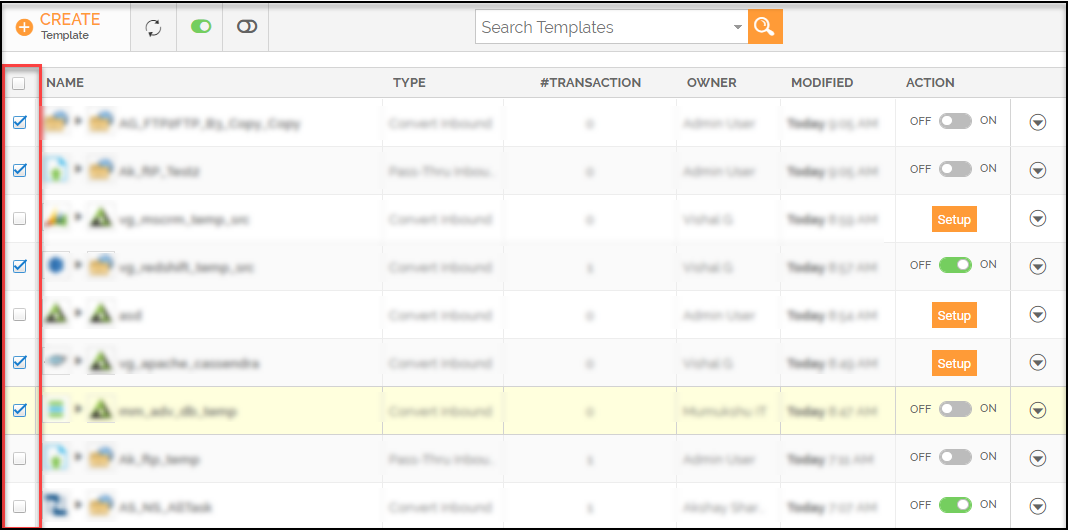
Task: Click Setup button in third row
Action: pos(954,219)
